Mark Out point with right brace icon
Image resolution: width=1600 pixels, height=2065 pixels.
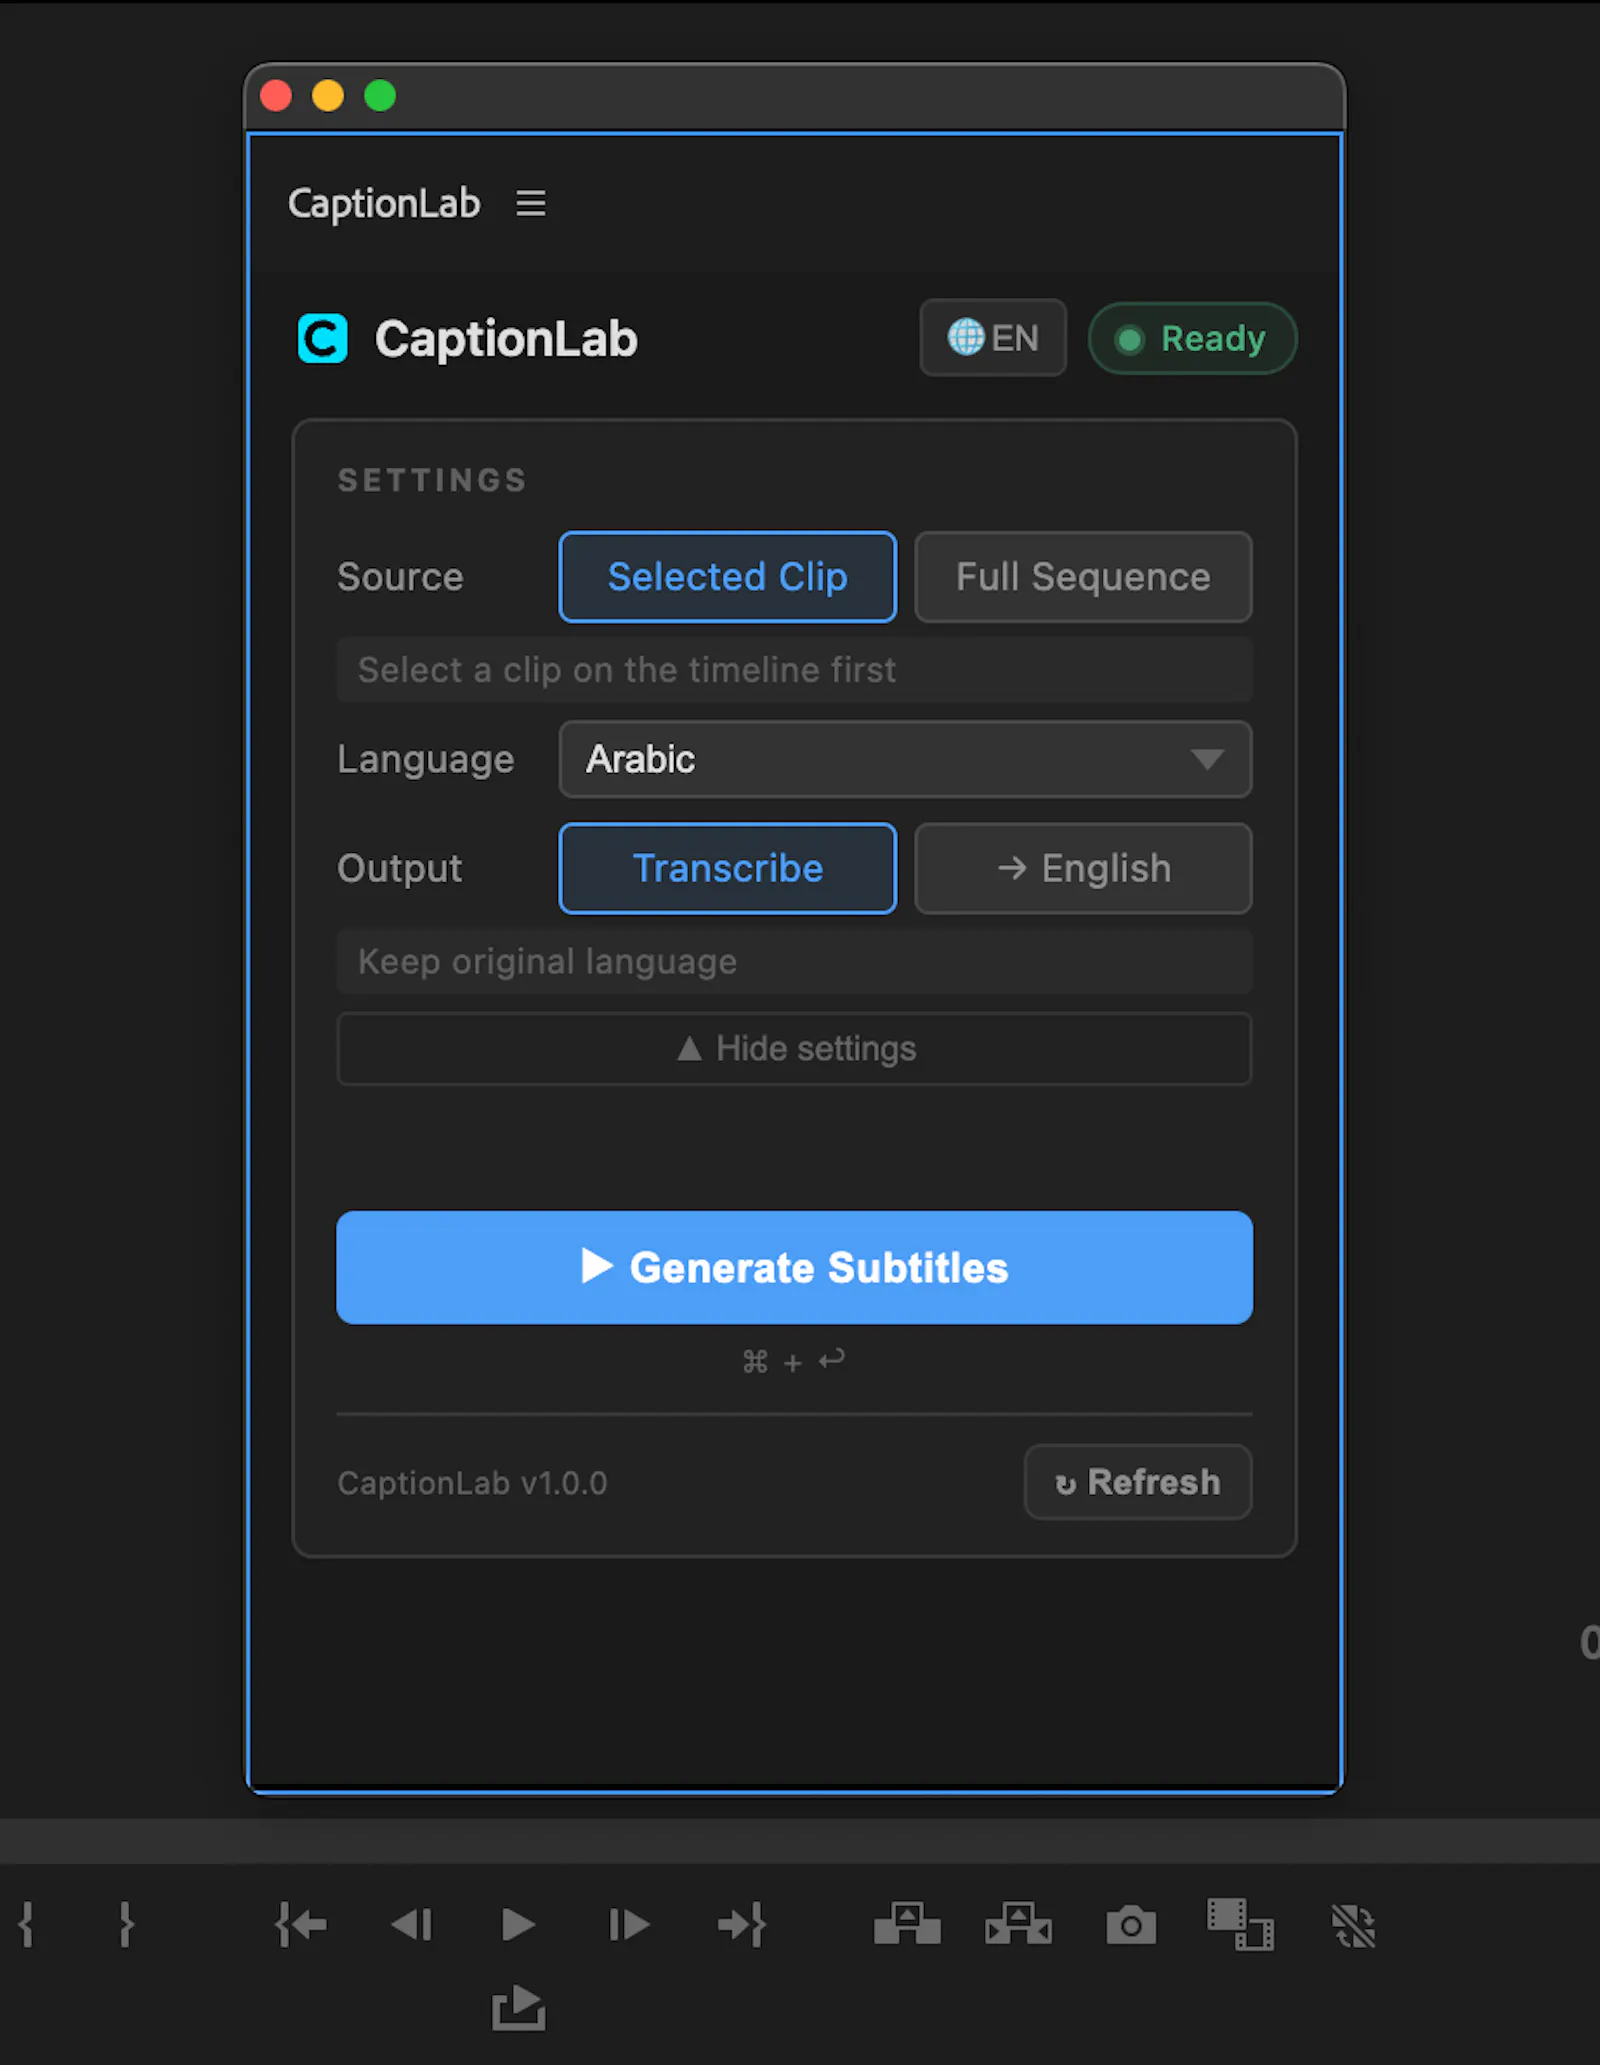point(126,1924)
